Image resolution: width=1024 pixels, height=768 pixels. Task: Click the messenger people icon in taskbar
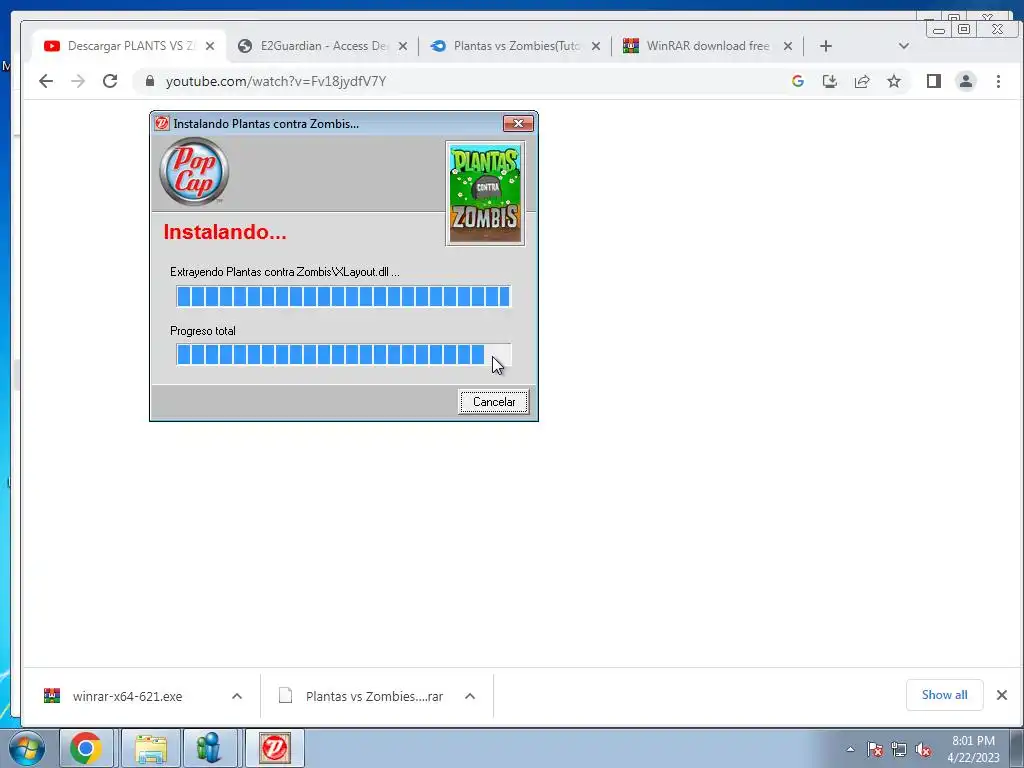click(209, 748)
